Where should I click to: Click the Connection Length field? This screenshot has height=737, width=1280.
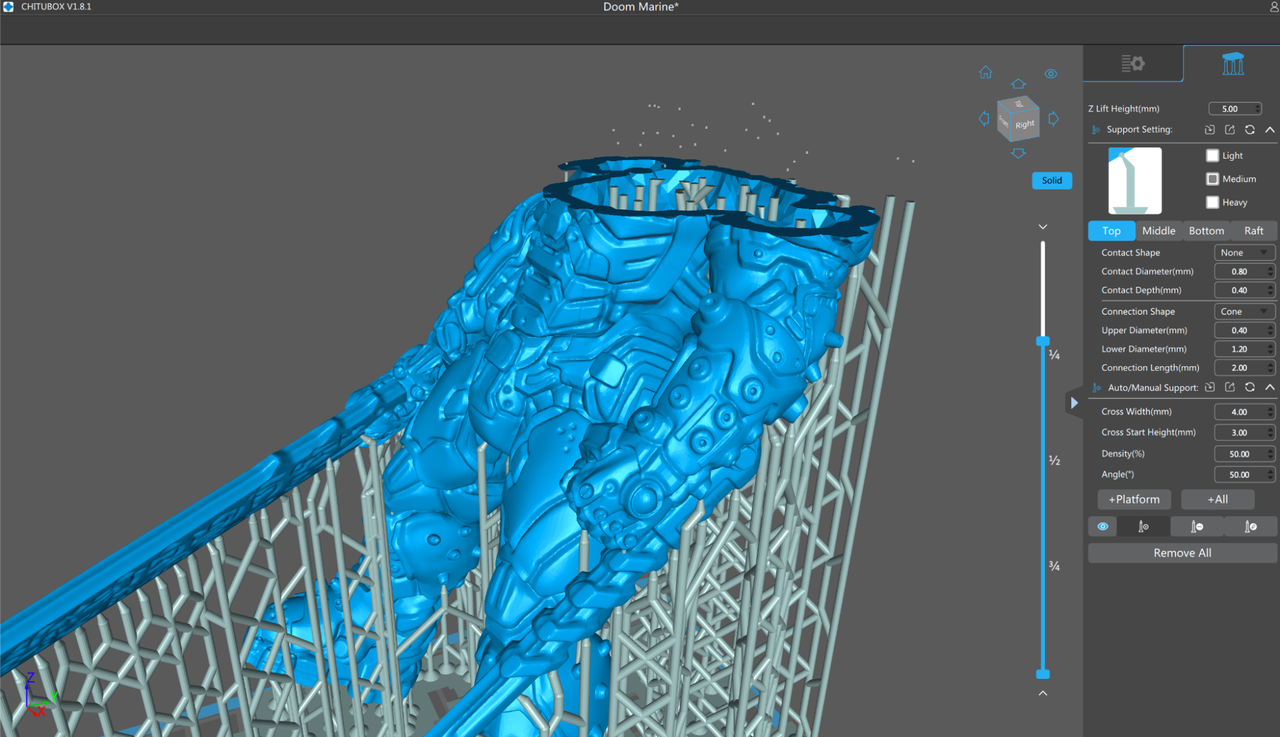[x=1244, y=368]
